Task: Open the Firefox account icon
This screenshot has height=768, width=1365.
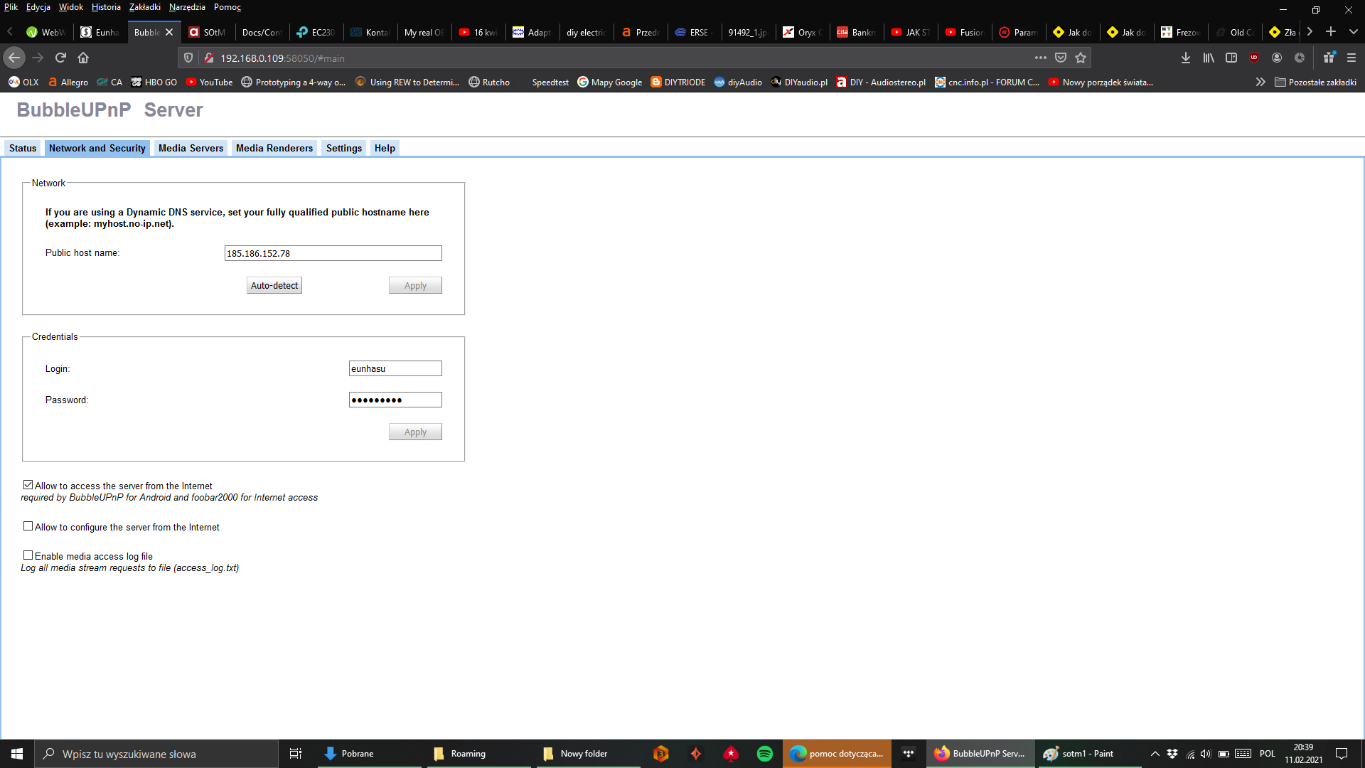Action: 1277,57
